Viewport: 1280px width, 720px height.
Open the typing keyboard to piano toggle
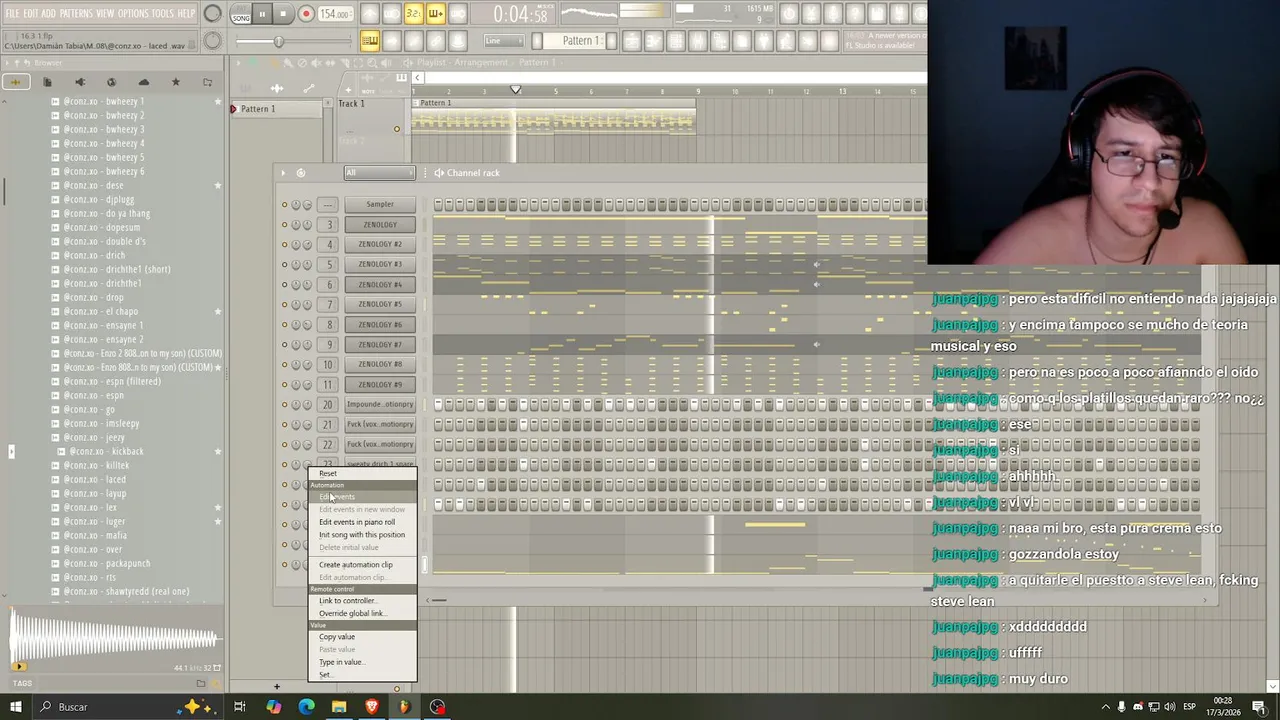coord(370,41)
